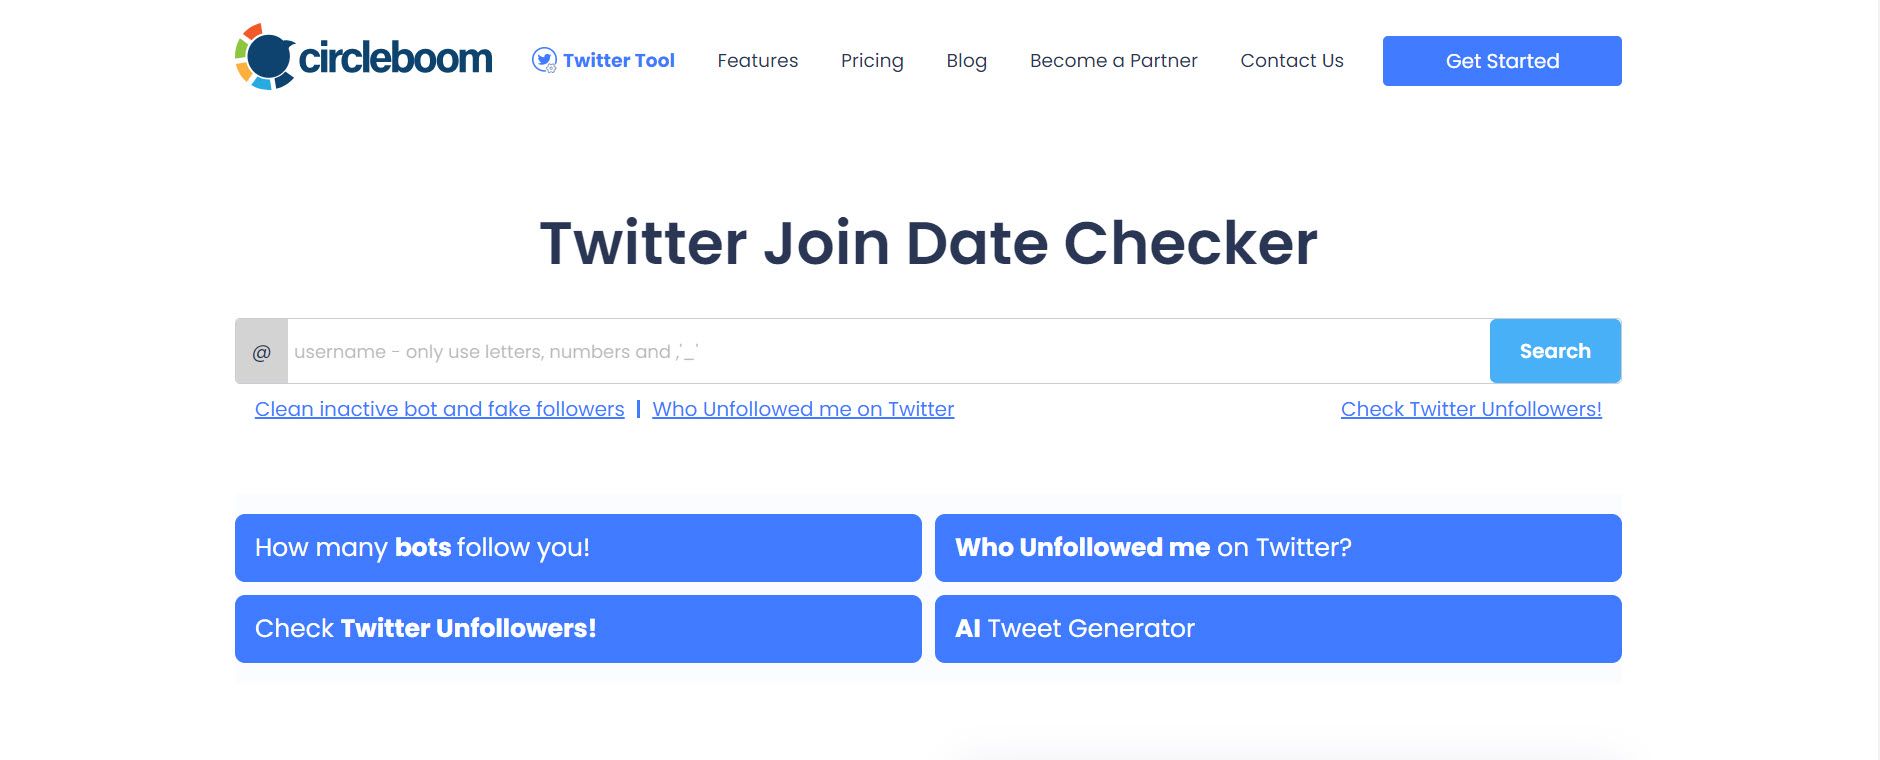Viewport: 1880px width, 760px height.
Task: Open the AI Tweet Generator
Action: point(1277,628)
